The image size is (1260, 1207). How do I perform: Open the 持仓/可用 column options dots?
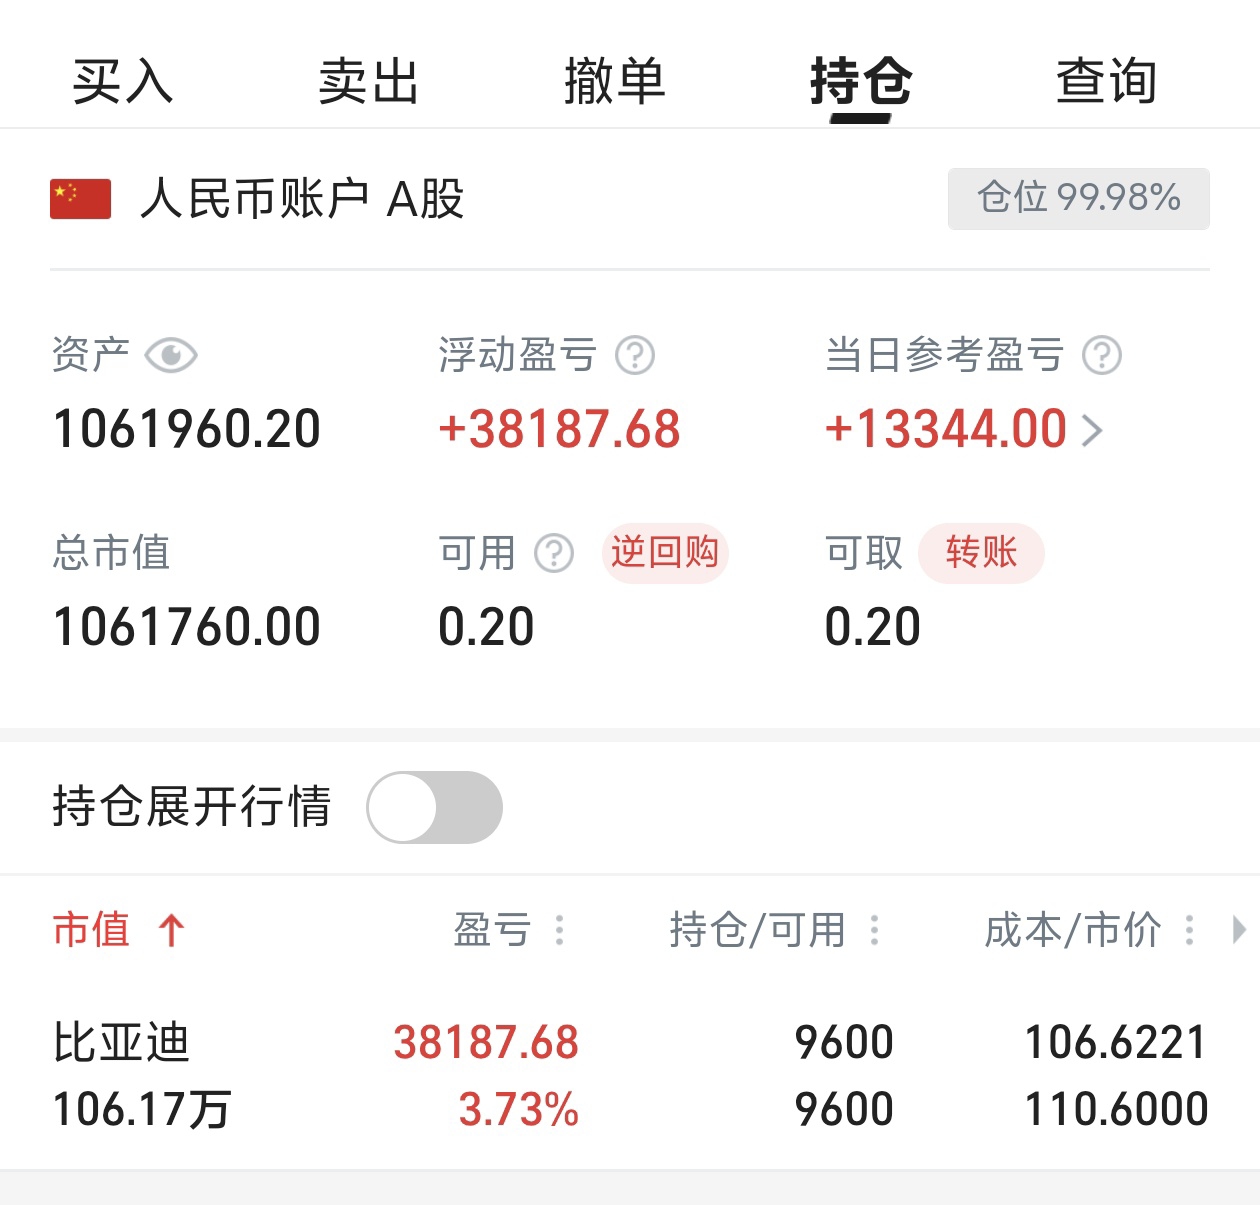point(875,931)
